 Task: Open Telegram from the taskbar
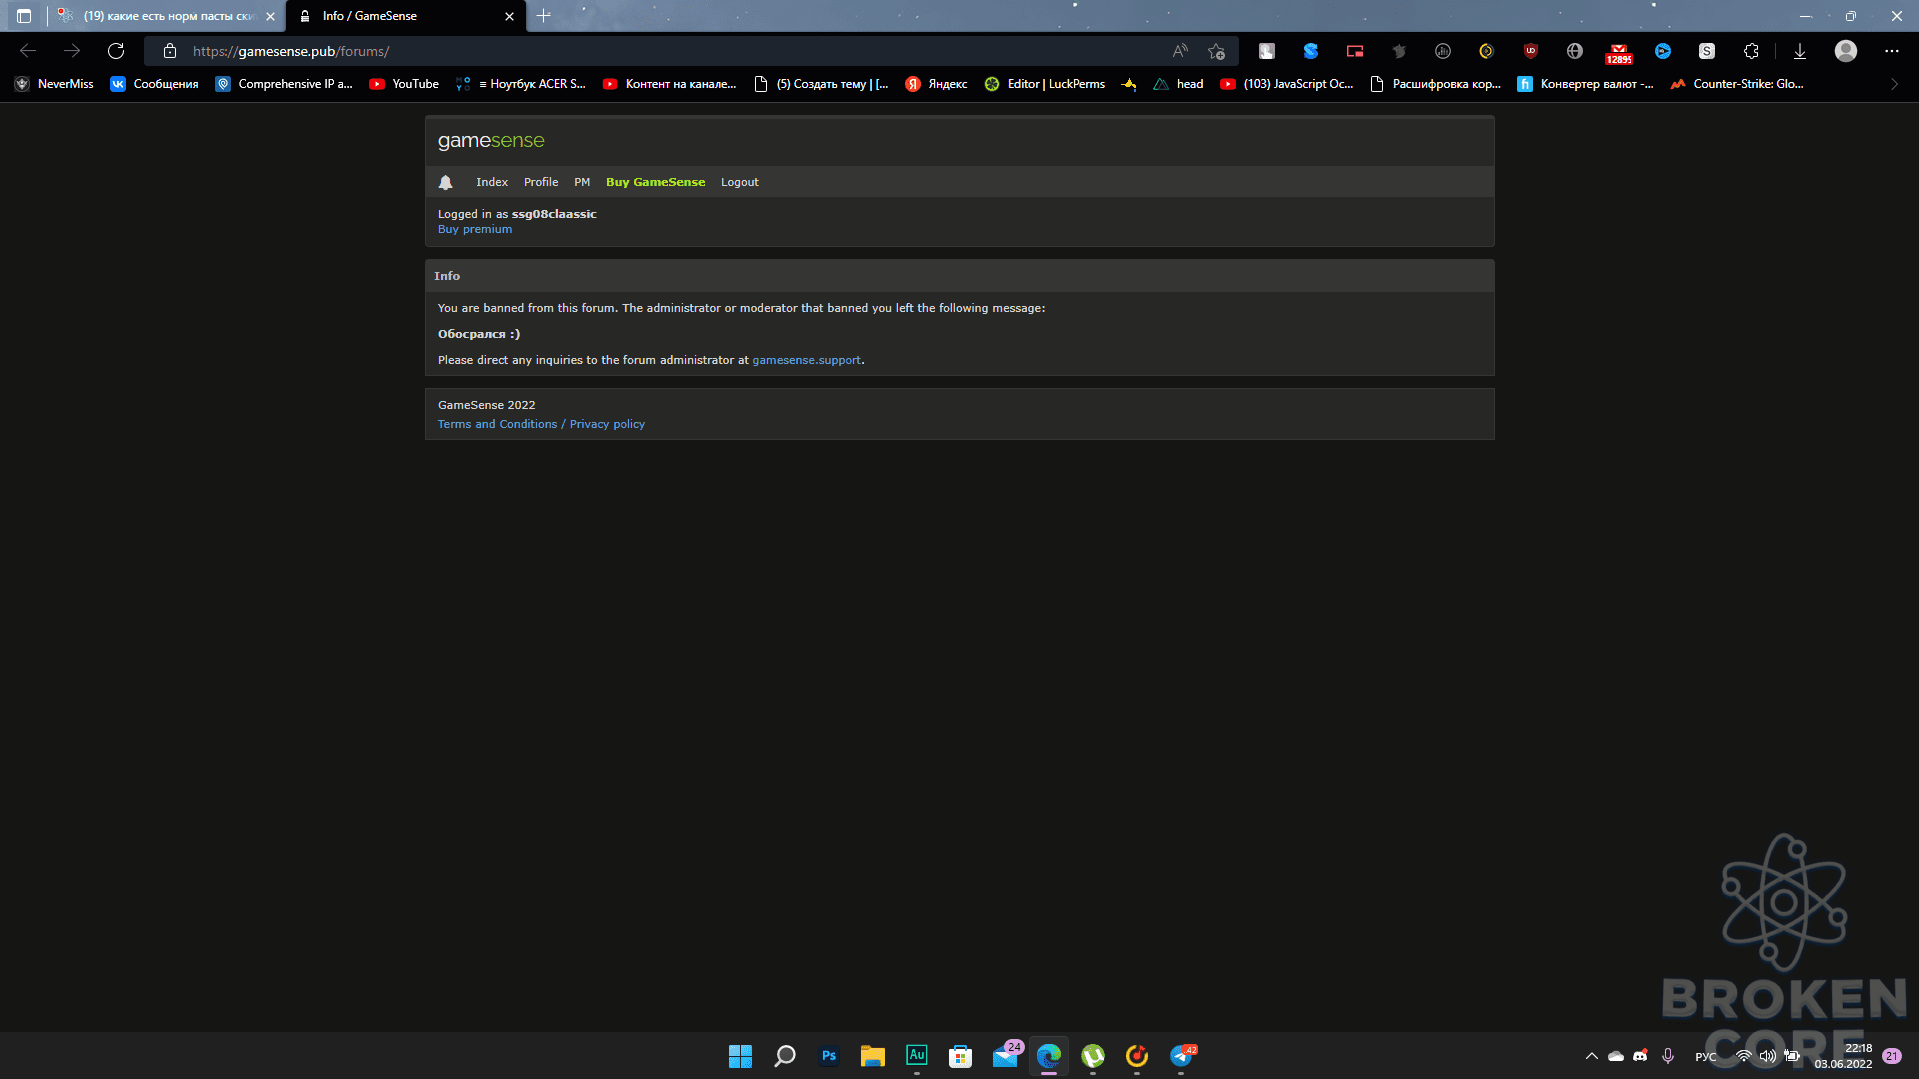tap(1181, 1056)
